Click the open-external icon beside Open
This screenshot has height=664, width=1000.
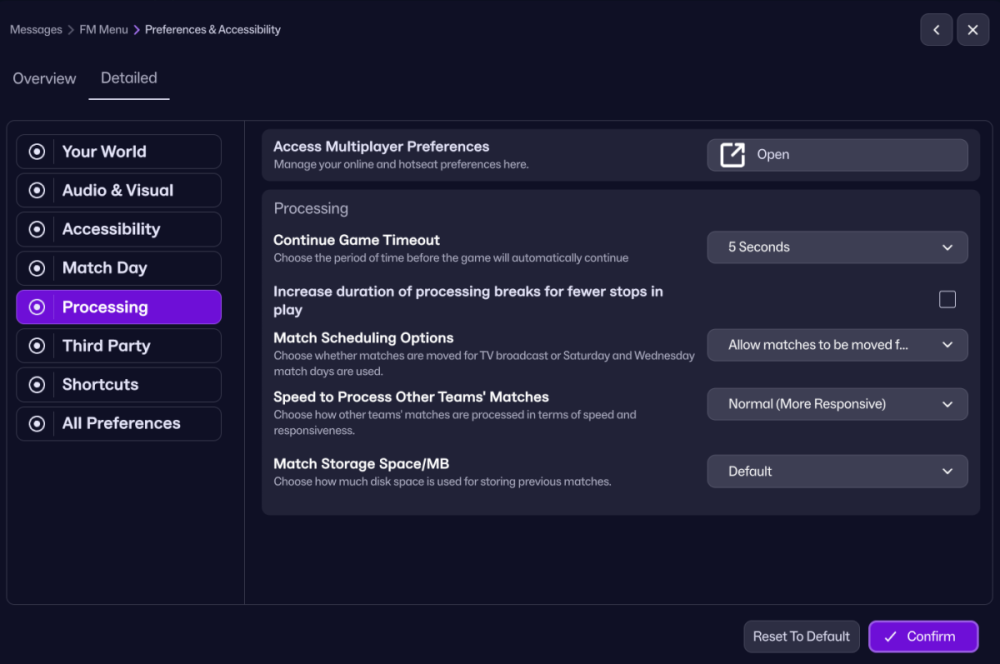(733, 155)
